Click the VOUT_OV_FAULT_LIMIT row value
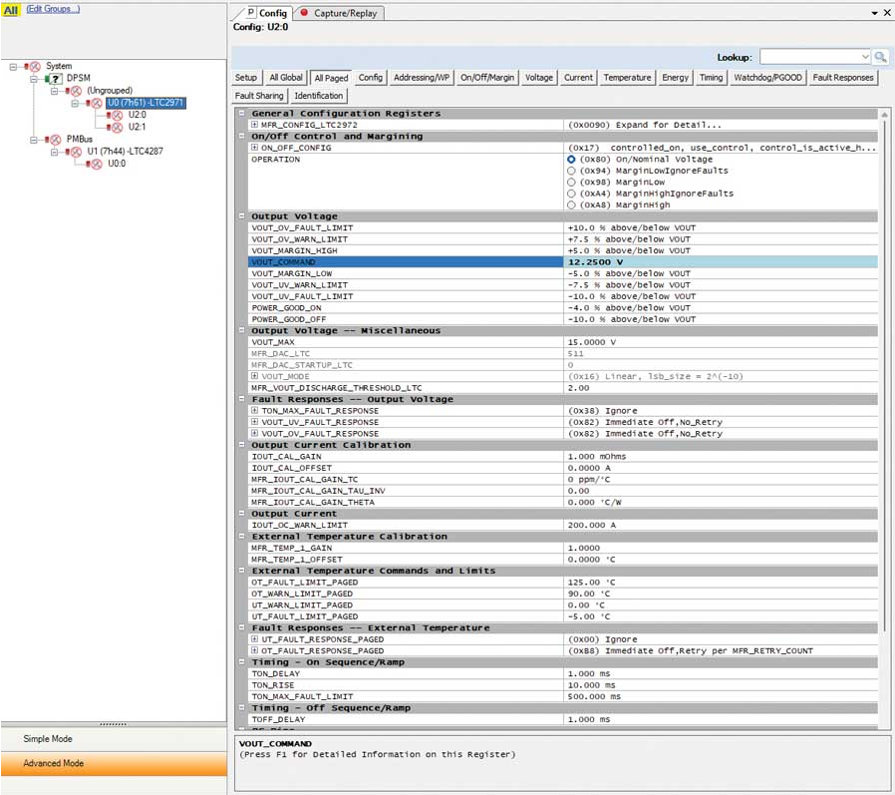This screenshot has height=795, width=895. coord(720,228)
